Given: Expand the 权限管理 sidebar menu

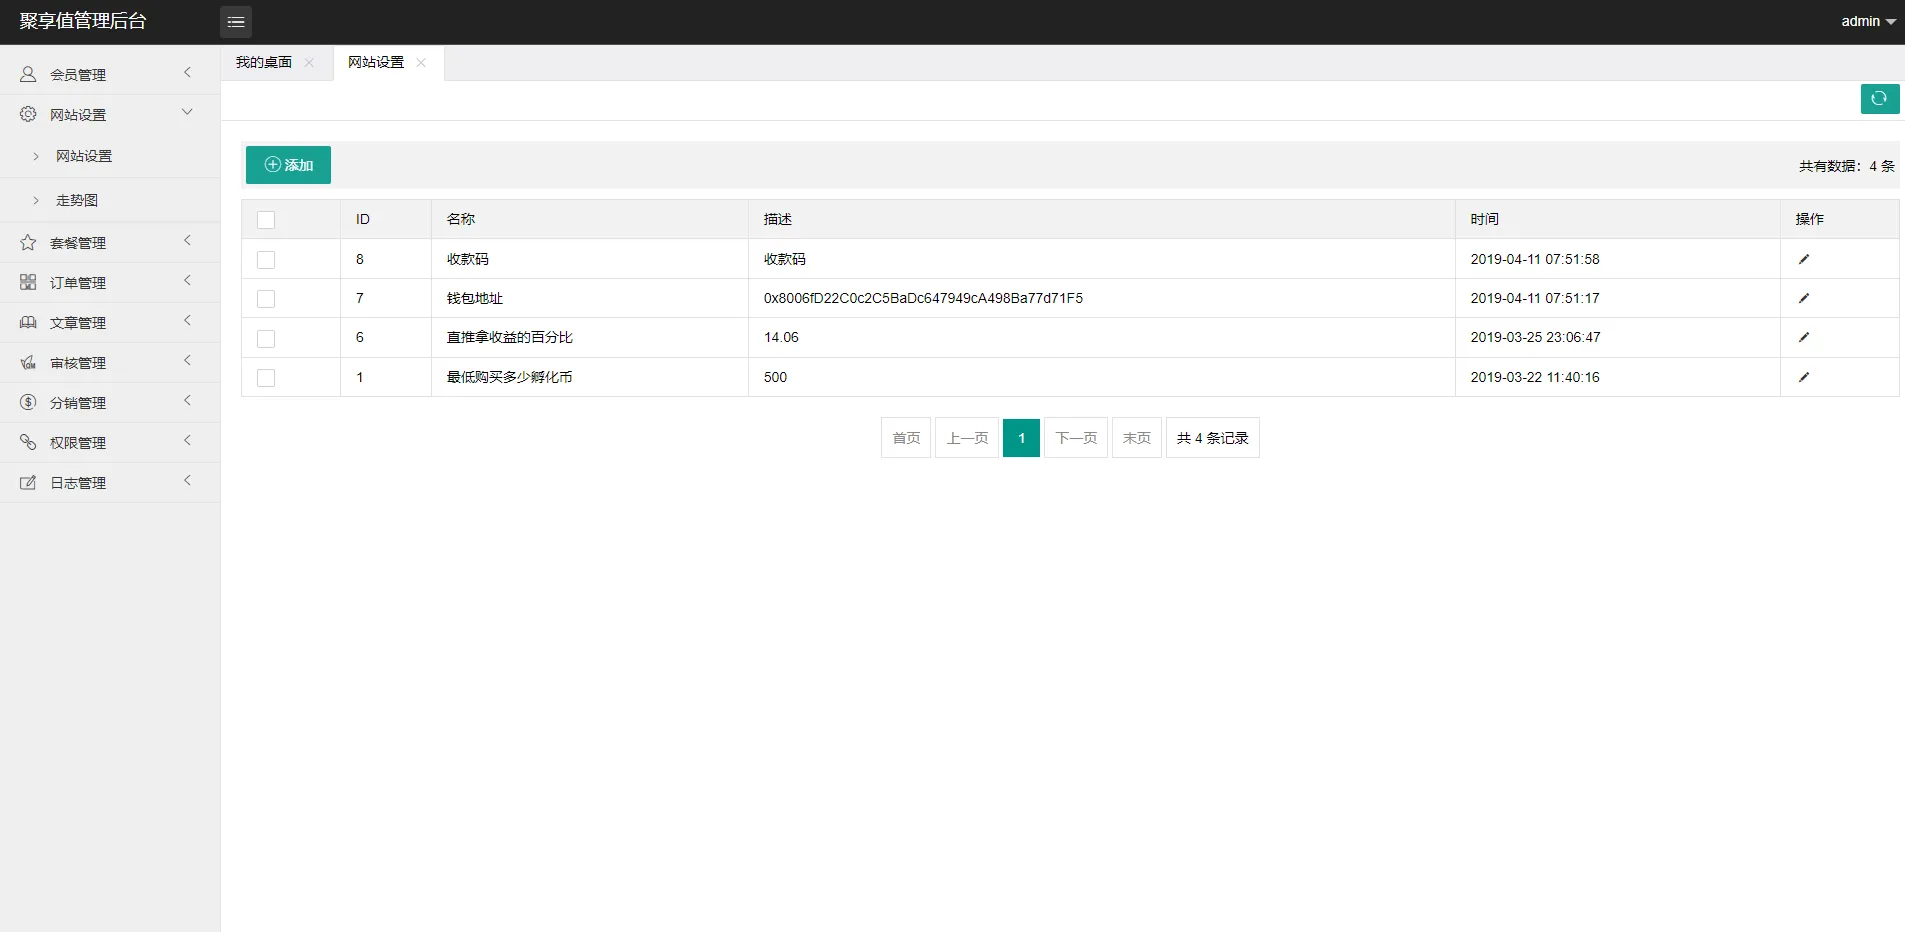Looking at the screenshot, I should click(x=78, y=443).
